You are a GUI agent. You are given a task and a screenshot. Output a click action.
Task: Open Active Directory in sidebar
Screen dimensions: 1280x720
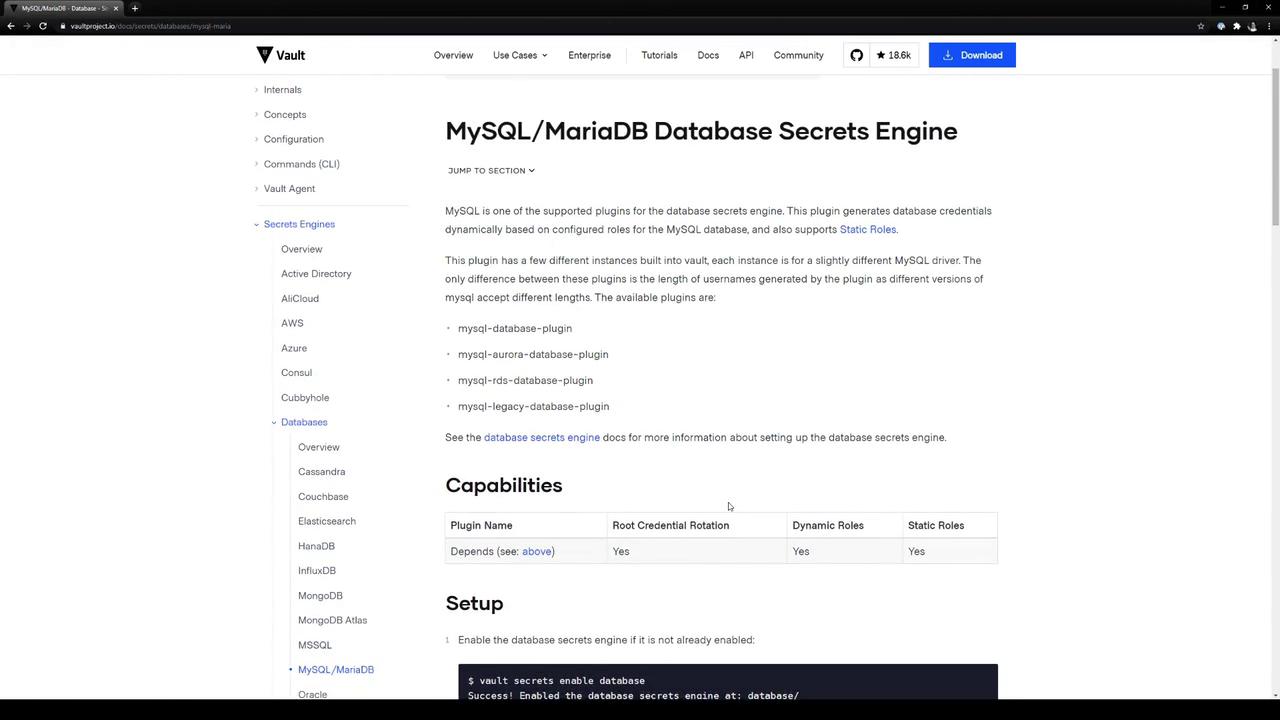point(316,274)
